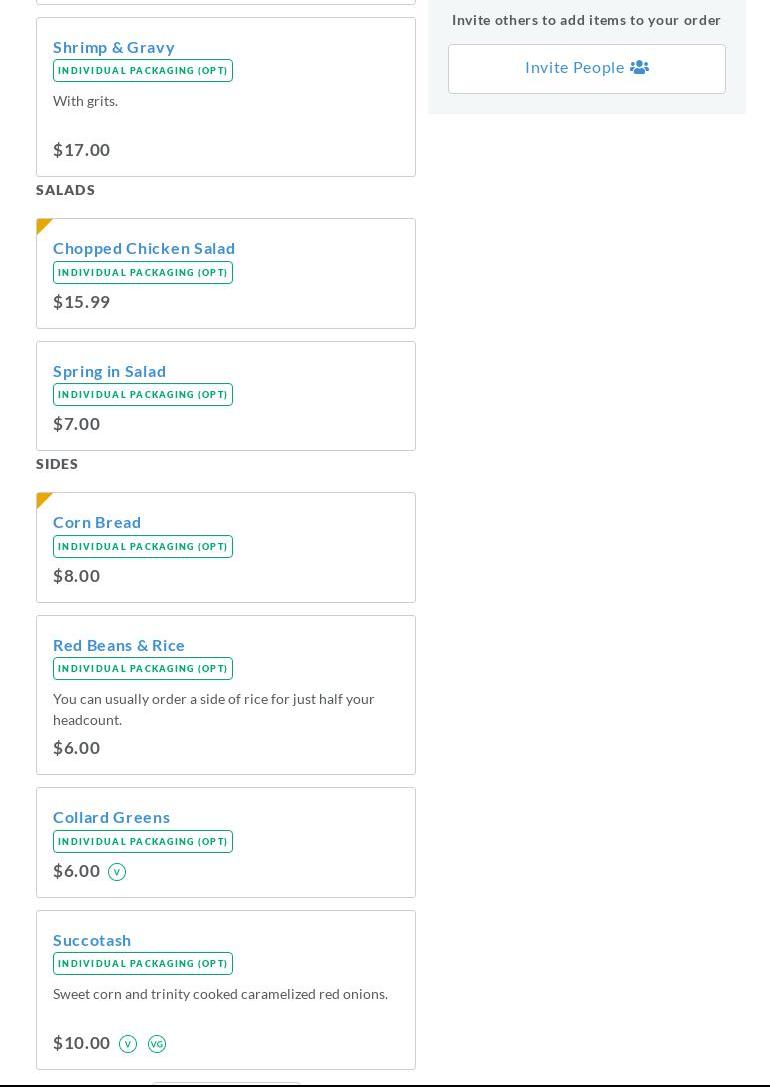
Task: Open the Corn Bread menu item
Action: click(x=97, y=522)
